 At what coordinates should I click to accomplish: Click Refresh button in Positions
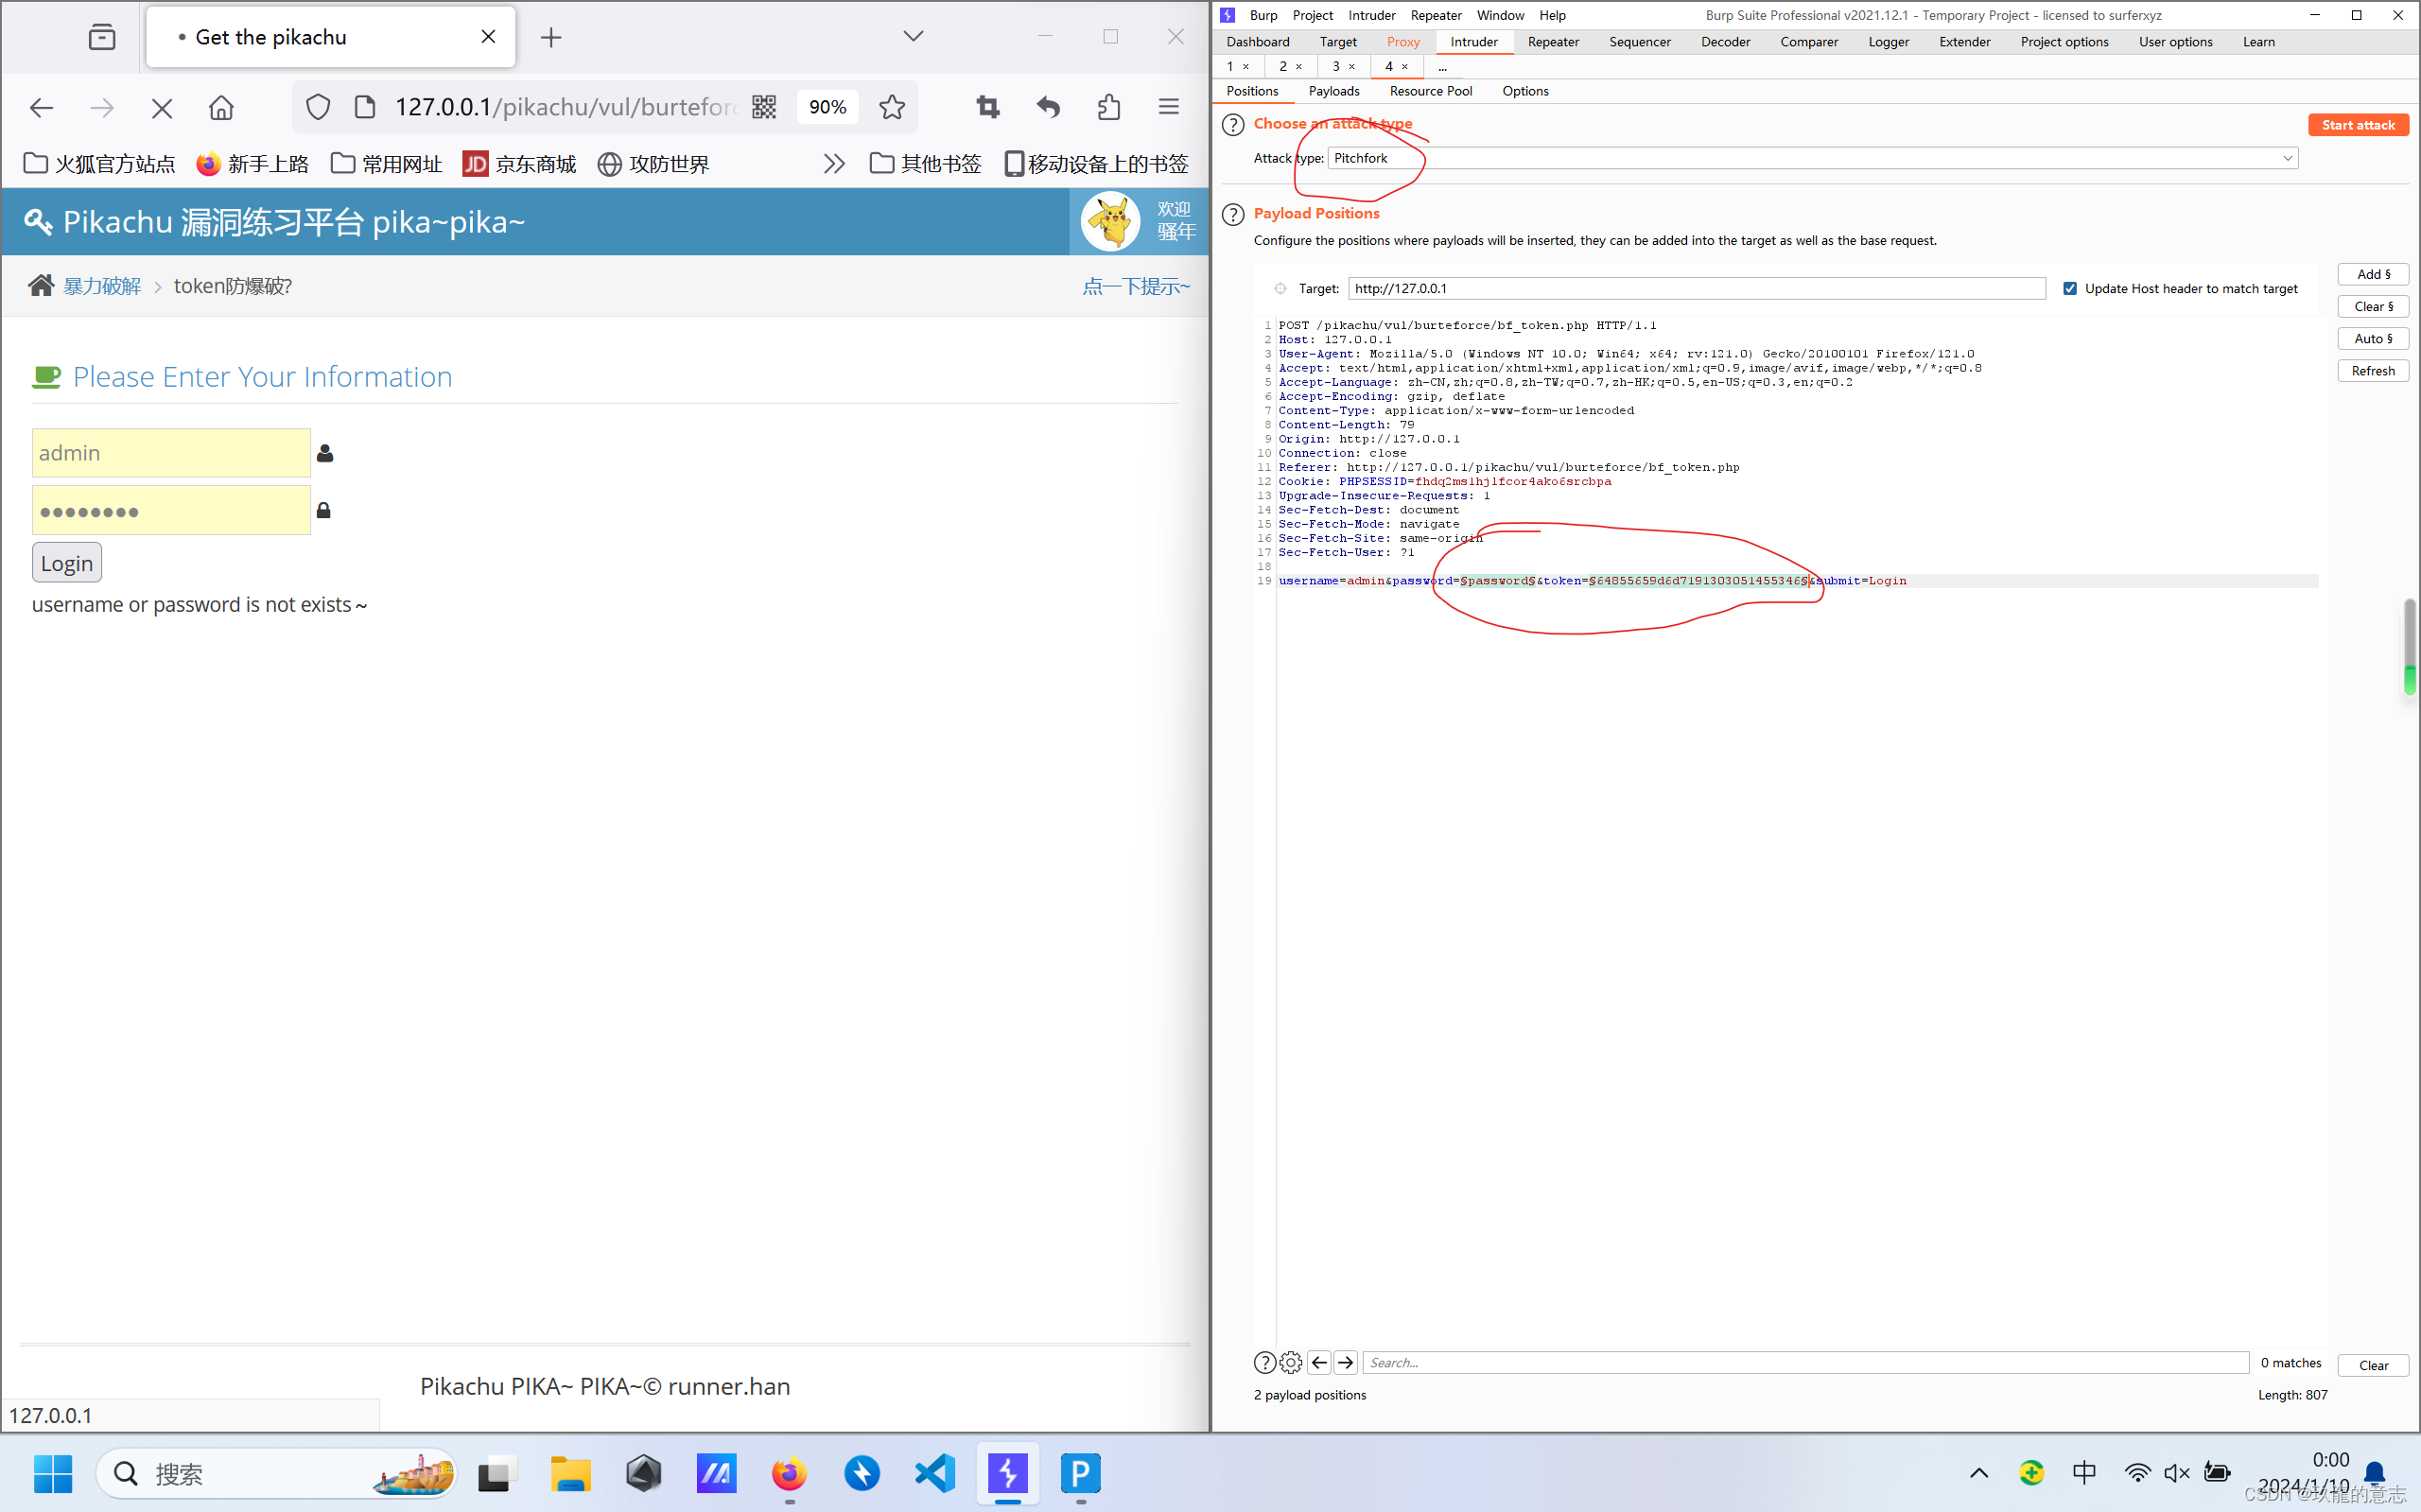tap(2373, 371)
